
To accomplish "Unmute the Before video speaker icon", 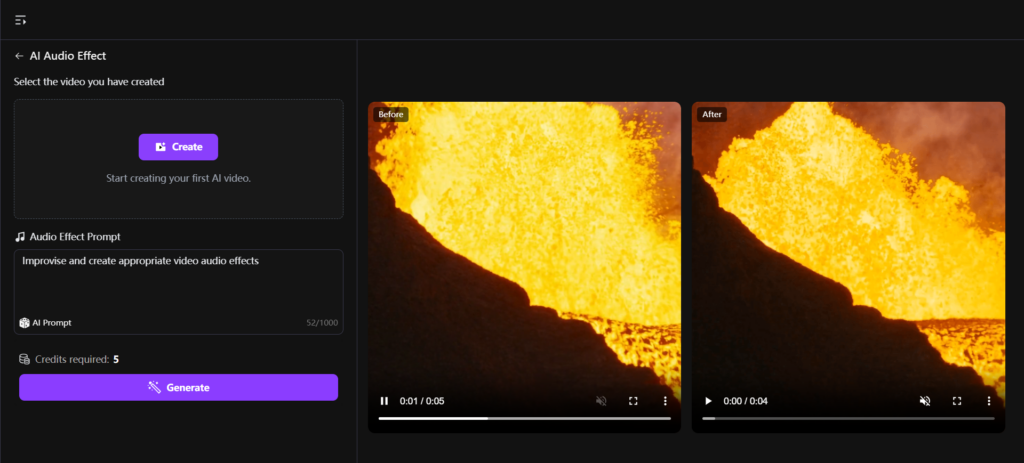I will pyautogui.click(x=601, y=401).
